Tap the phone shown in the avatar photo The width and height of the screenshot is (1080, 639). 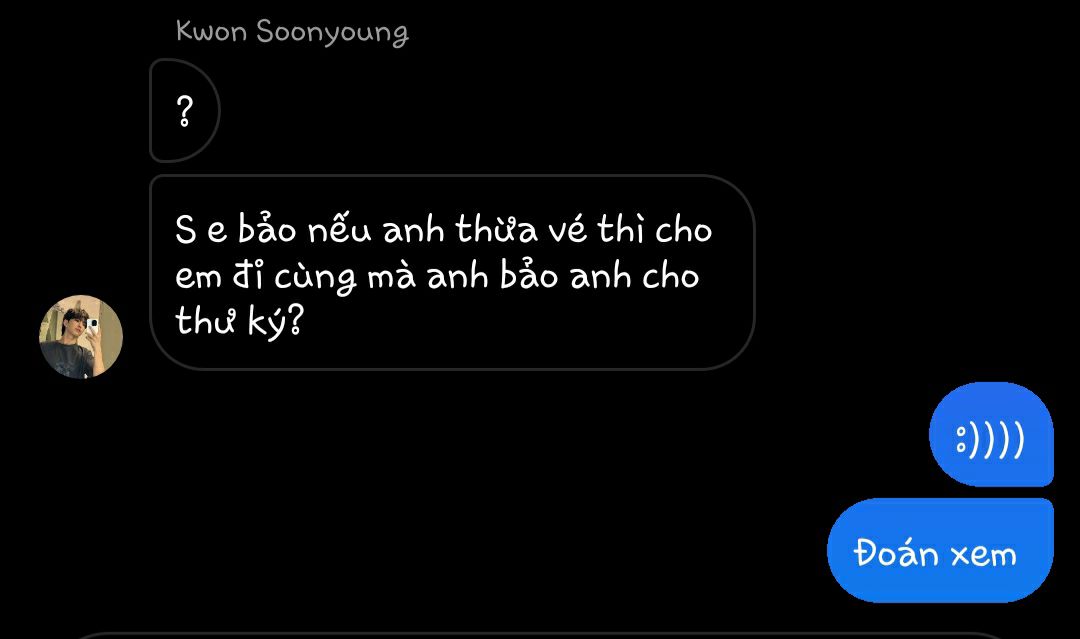click(x=92, y=326)
